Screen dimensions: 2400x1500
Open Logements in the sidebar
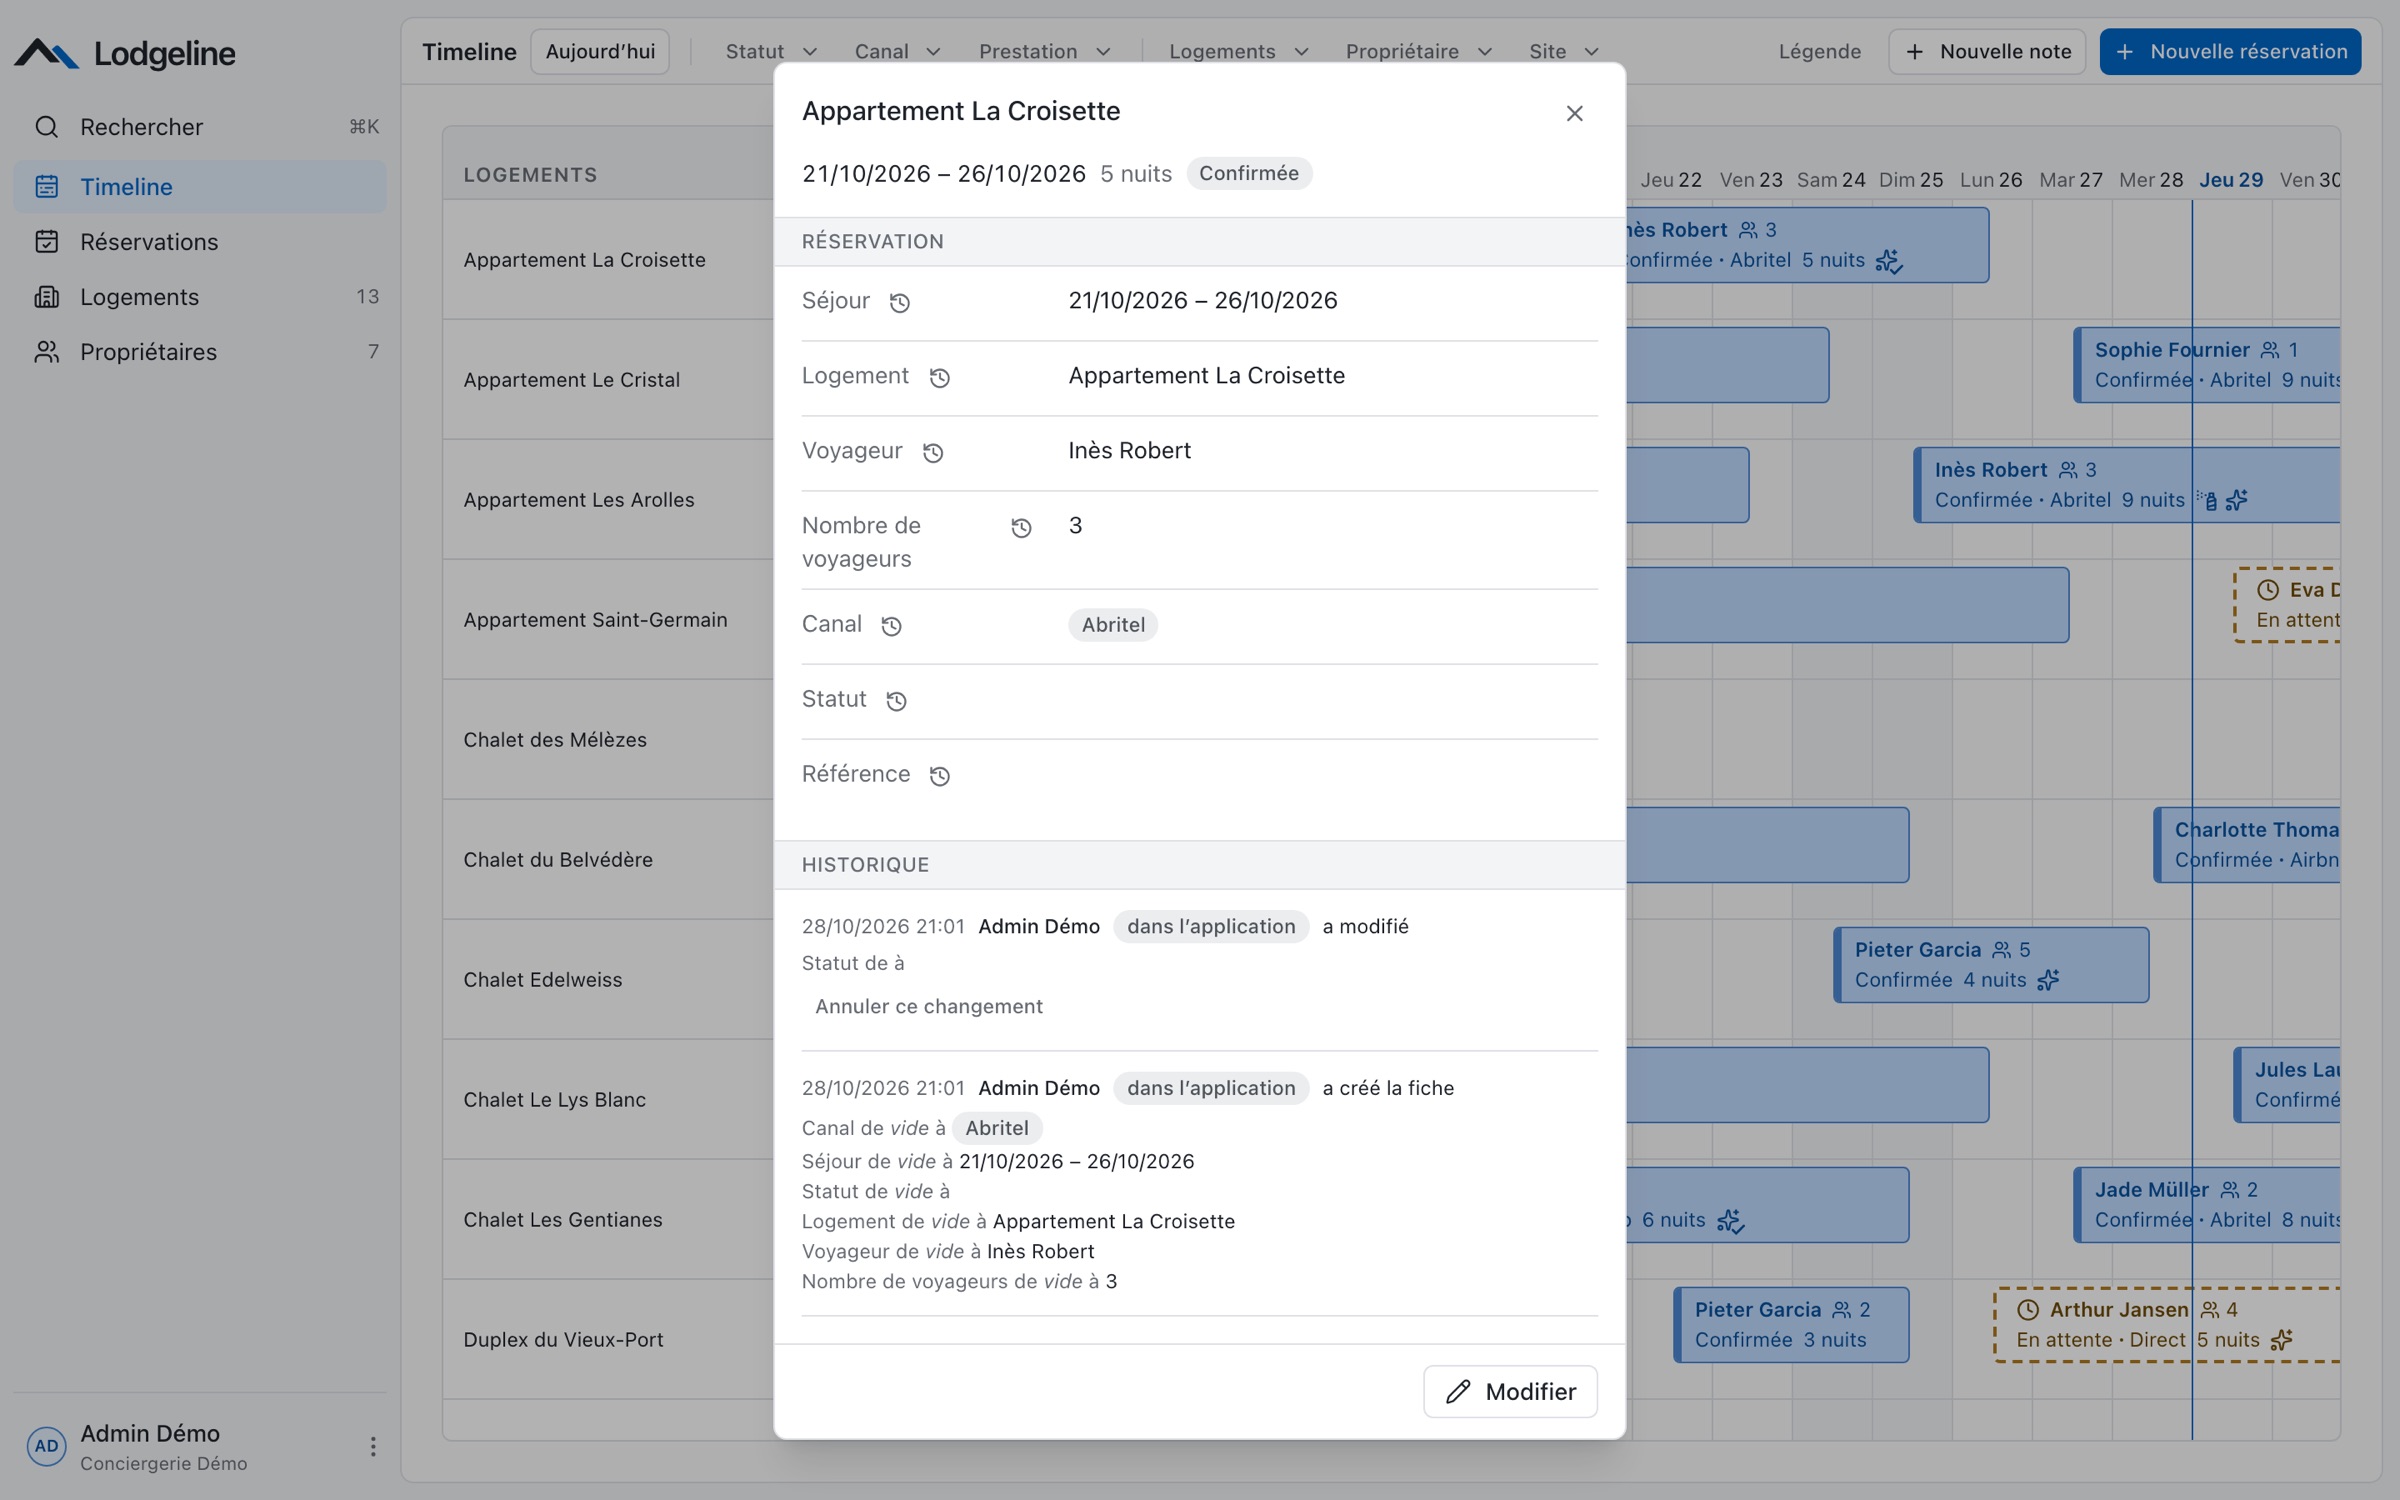[x=199, y=296]
